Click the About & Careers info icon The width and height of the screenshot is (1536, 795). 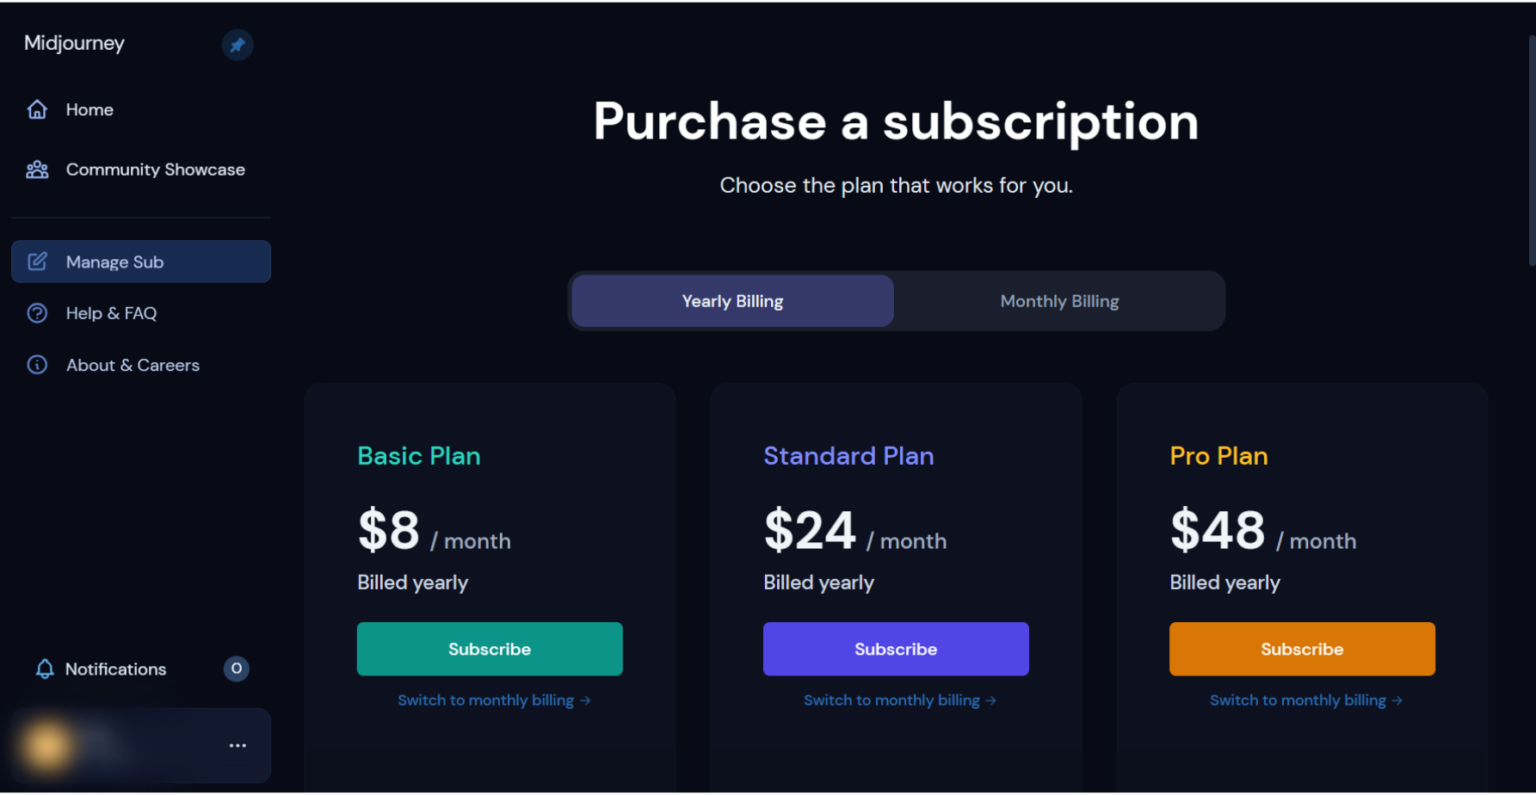coord(37,365)
